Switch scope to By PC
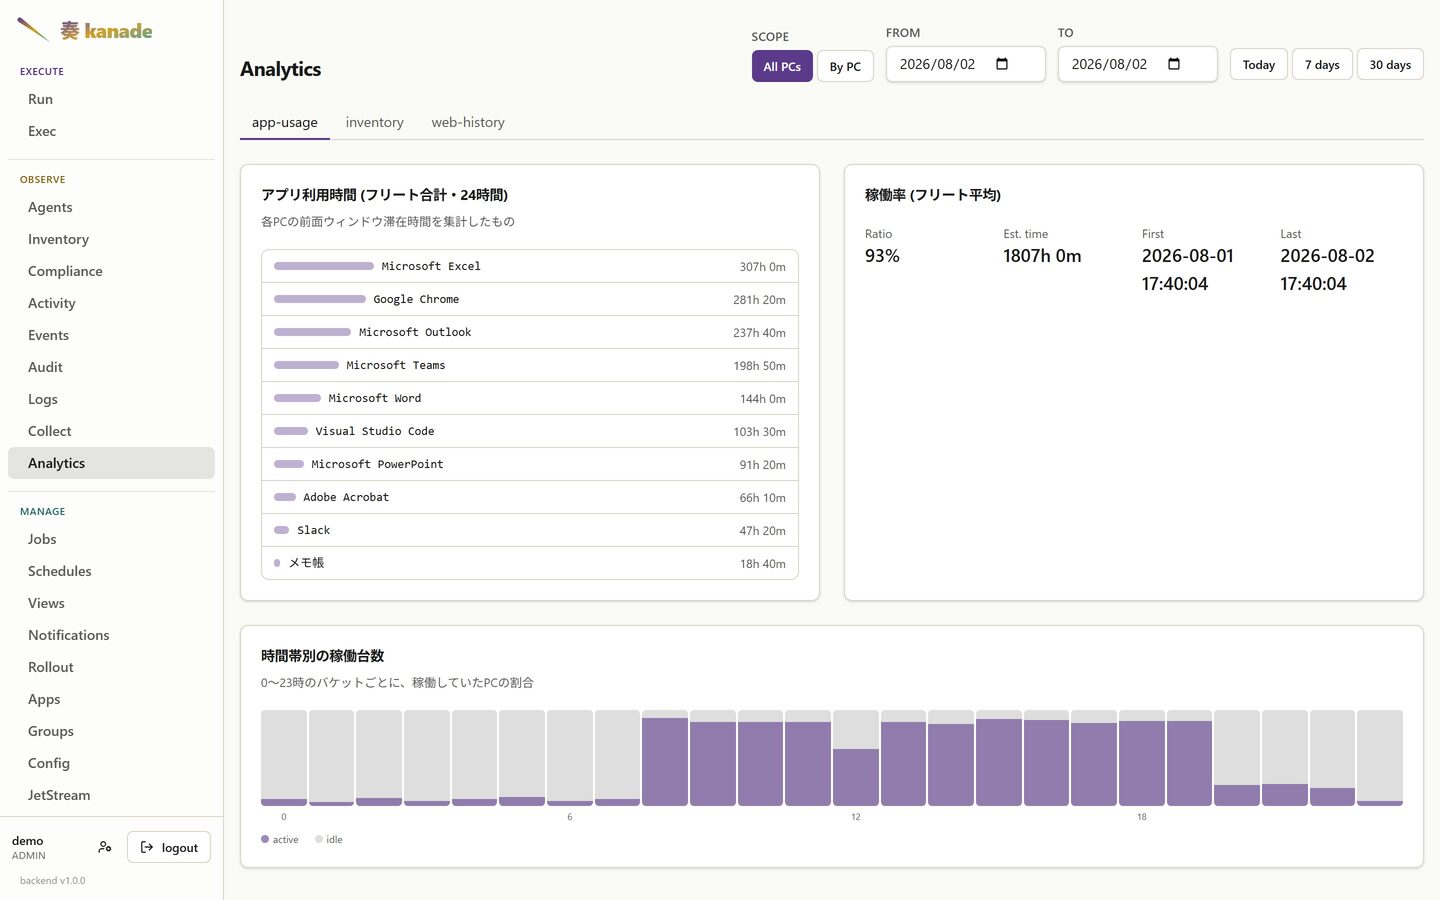The image size is (1440, 900). 845,66
